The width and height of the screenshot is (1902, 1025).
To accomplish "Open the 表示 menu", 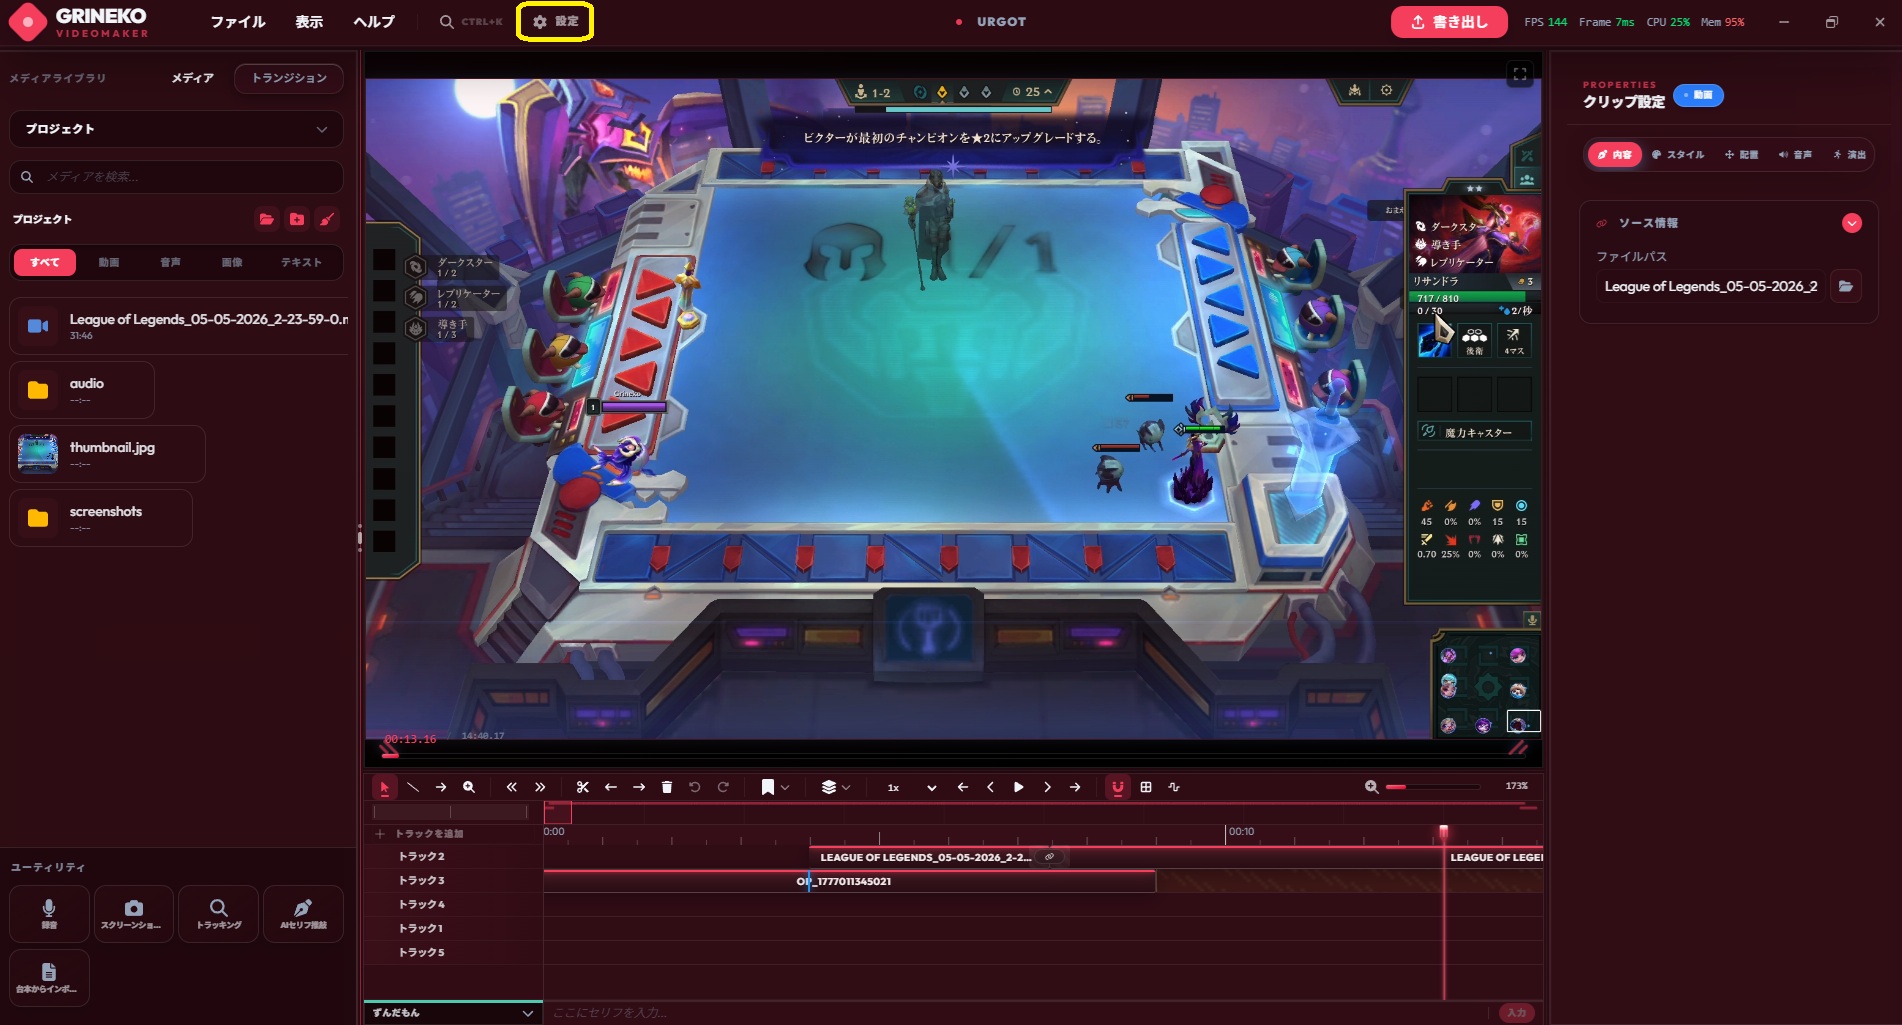I will click(309, 22).
